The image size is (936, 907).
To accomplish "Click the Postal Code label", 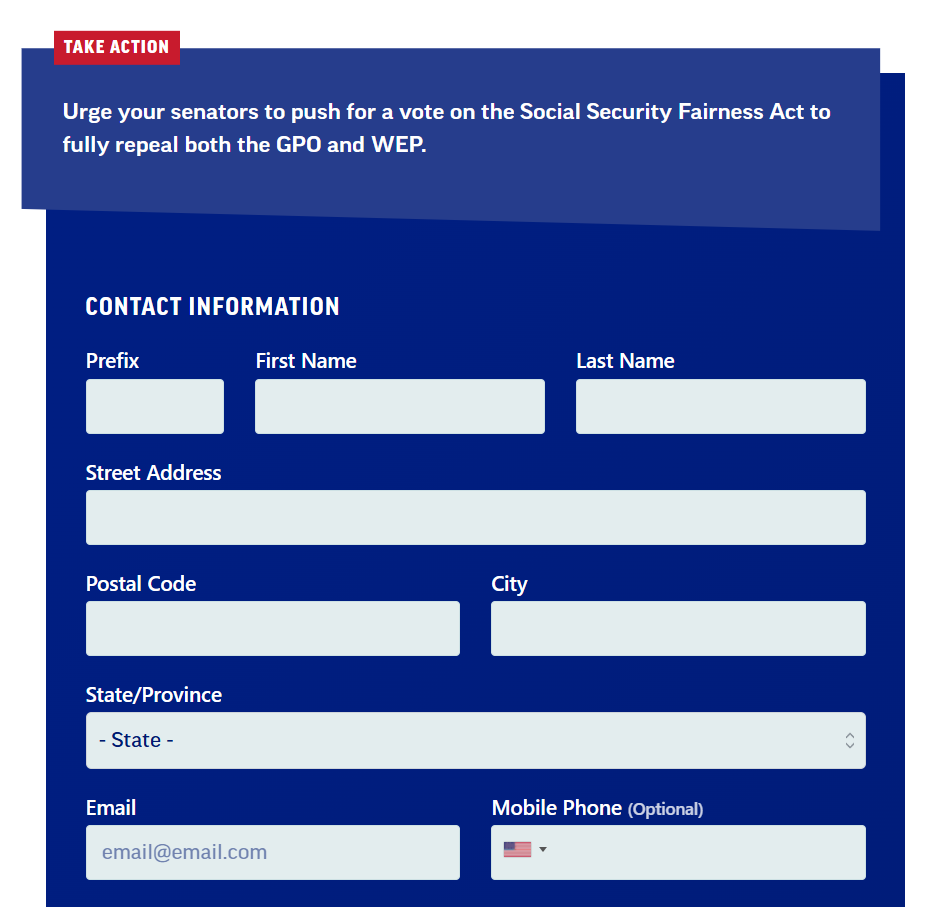I will click(141, 584).
